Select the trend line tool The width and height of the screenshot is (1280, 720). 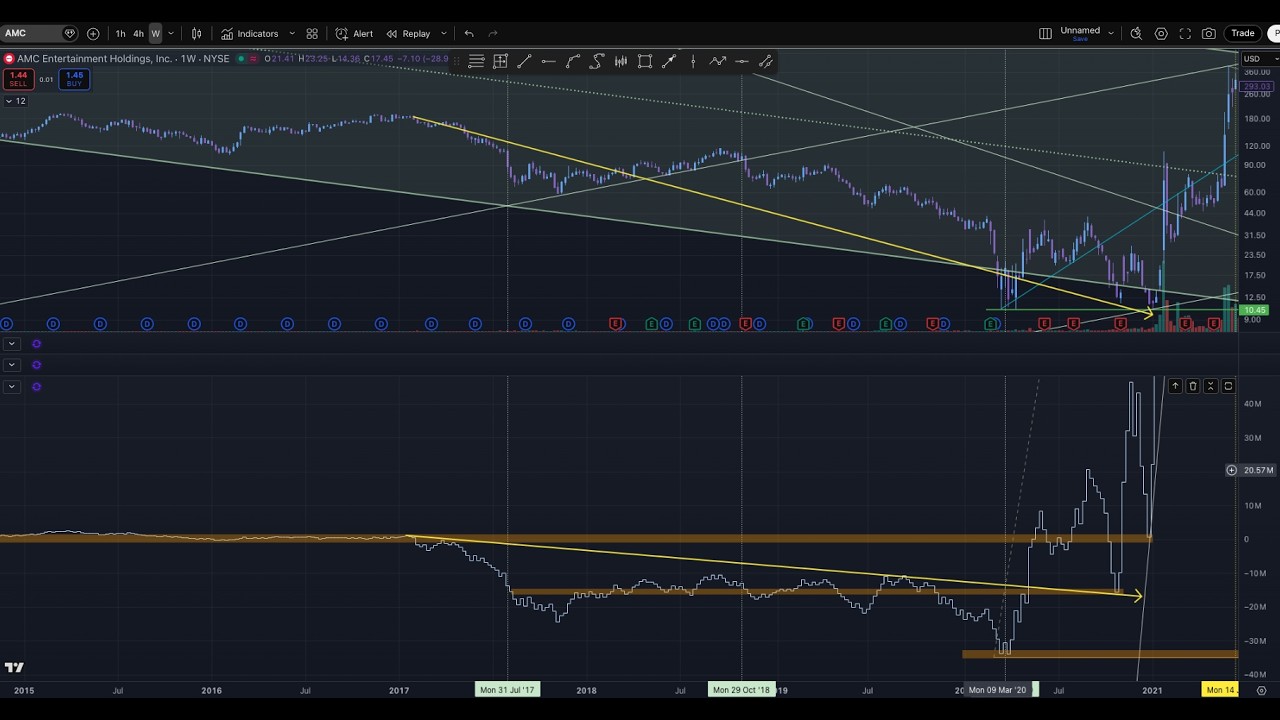pos(525,62)
